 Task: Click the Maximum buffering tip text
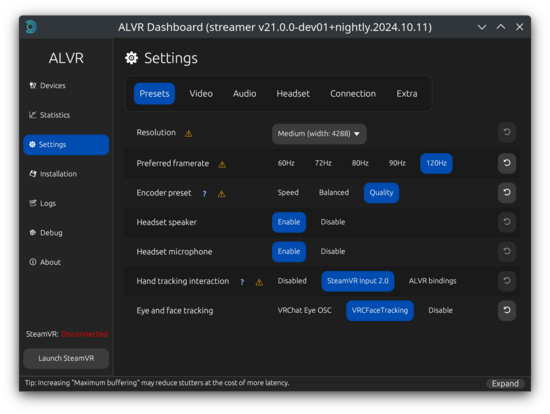[x=157, y=383]
